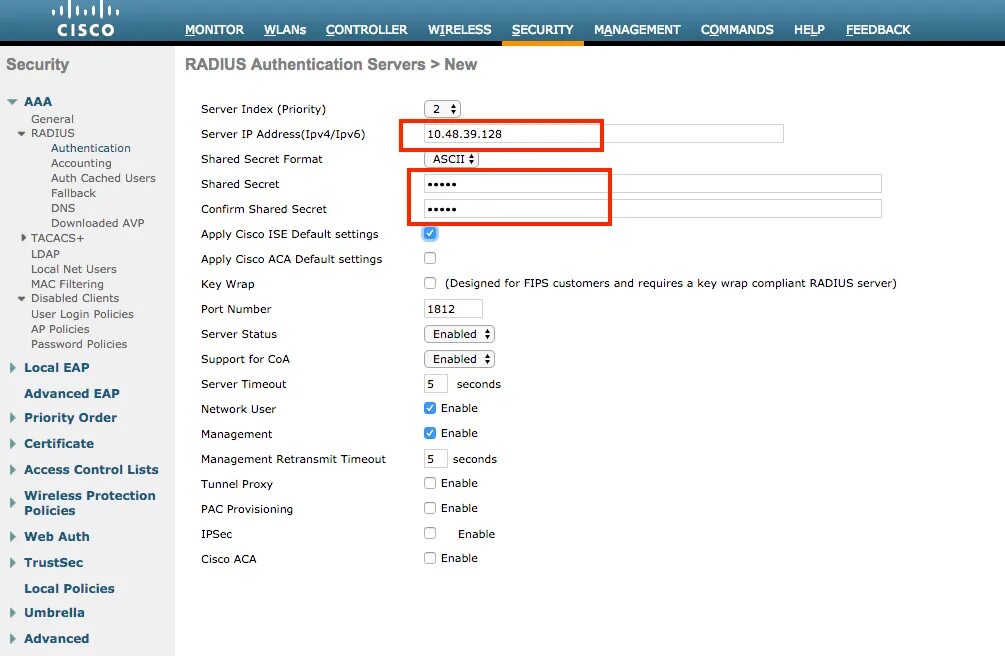Screen dimensions: 1005x656
Task: Expand the Priority Order arrow
Action: [x=13, y=417]
